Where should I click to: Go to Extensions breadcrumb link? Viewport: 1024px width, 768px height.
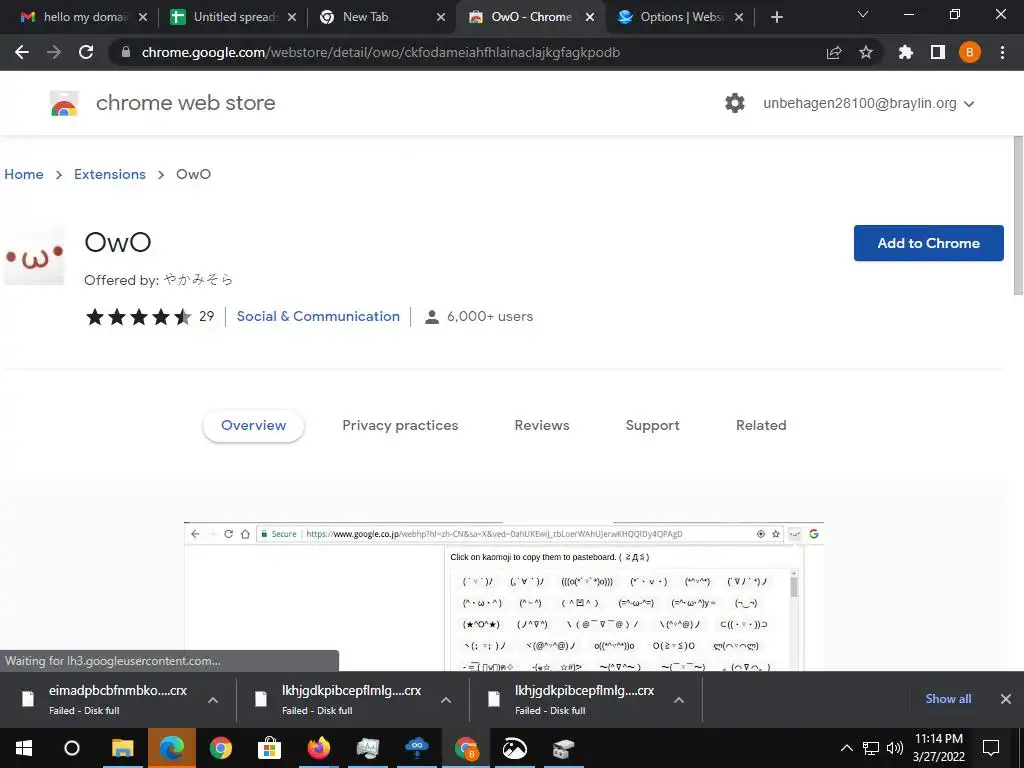[x=110, y=174]
